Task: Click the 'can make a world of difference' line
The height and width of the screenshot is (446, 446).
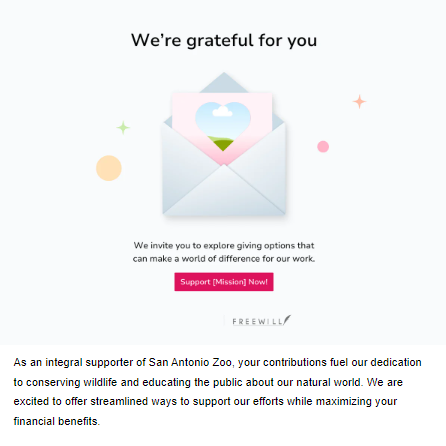Action: tap(224, 259)
